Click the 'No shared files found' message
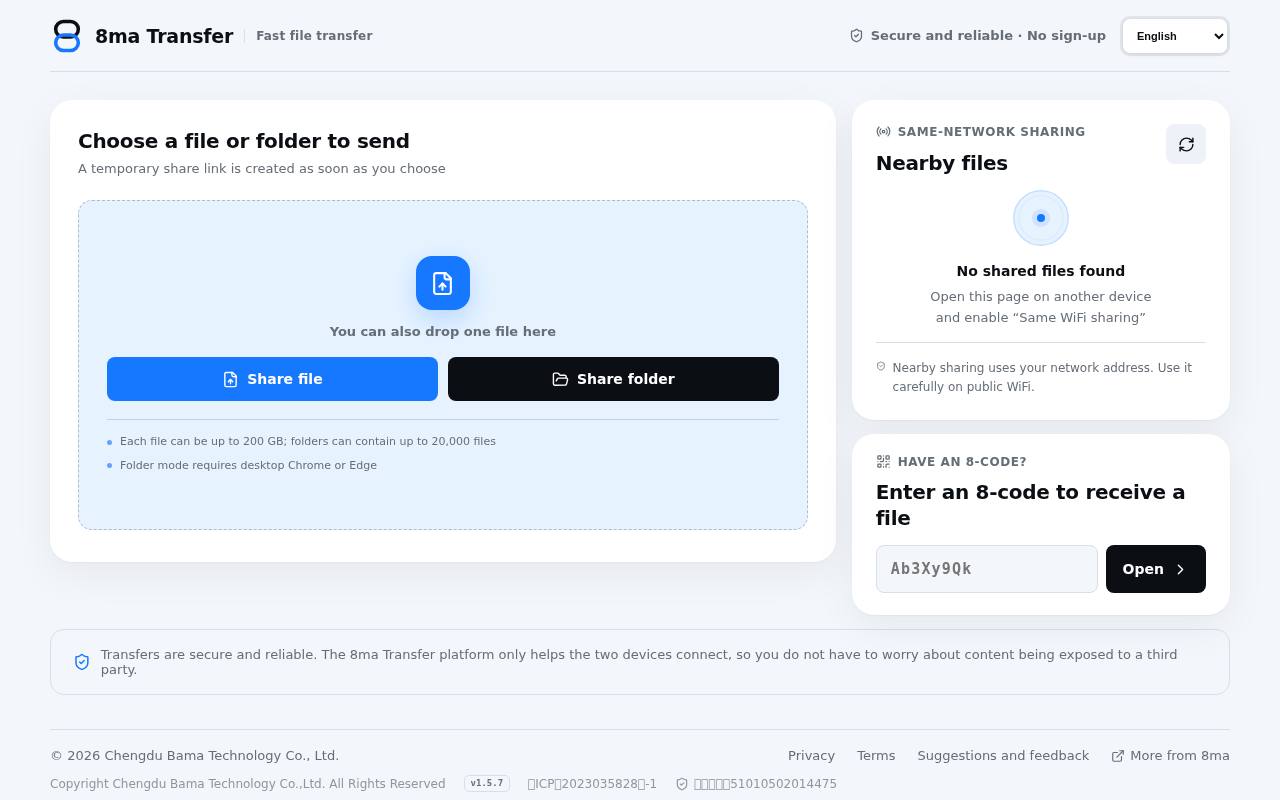This screenshot has width=1280, height=800. coord(1041,271)
